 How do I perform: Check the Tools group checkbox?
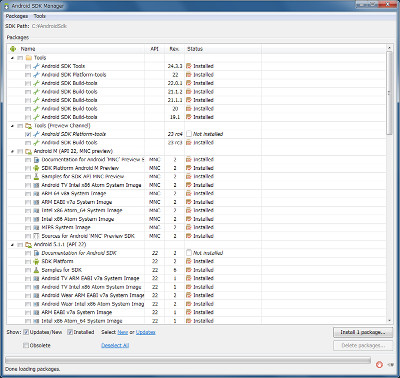tap(20, 58)
